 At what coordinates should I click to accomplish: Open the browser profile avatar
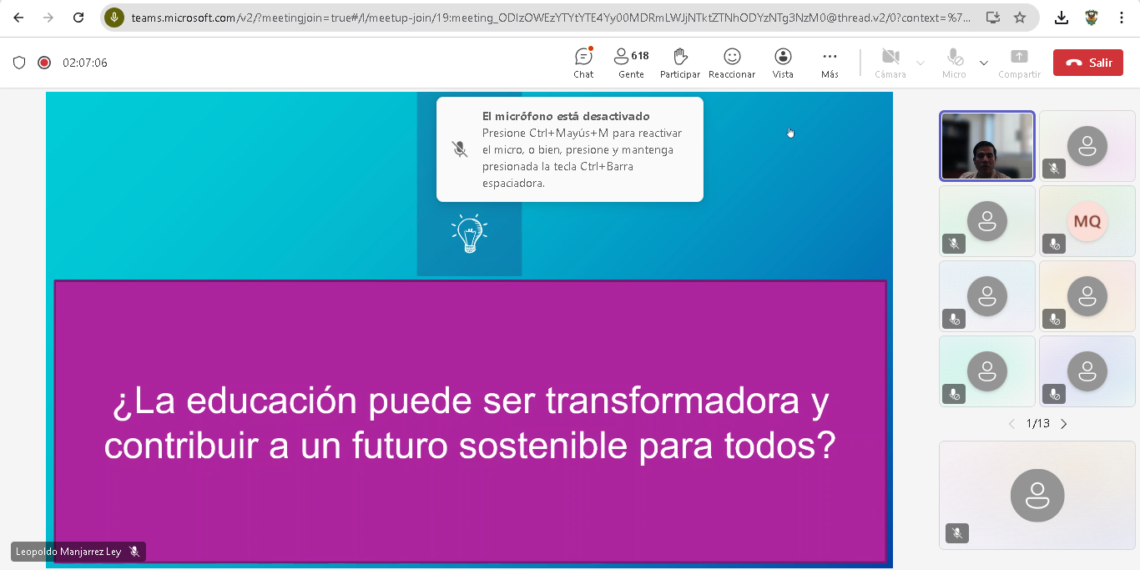tap(1091, 18)
